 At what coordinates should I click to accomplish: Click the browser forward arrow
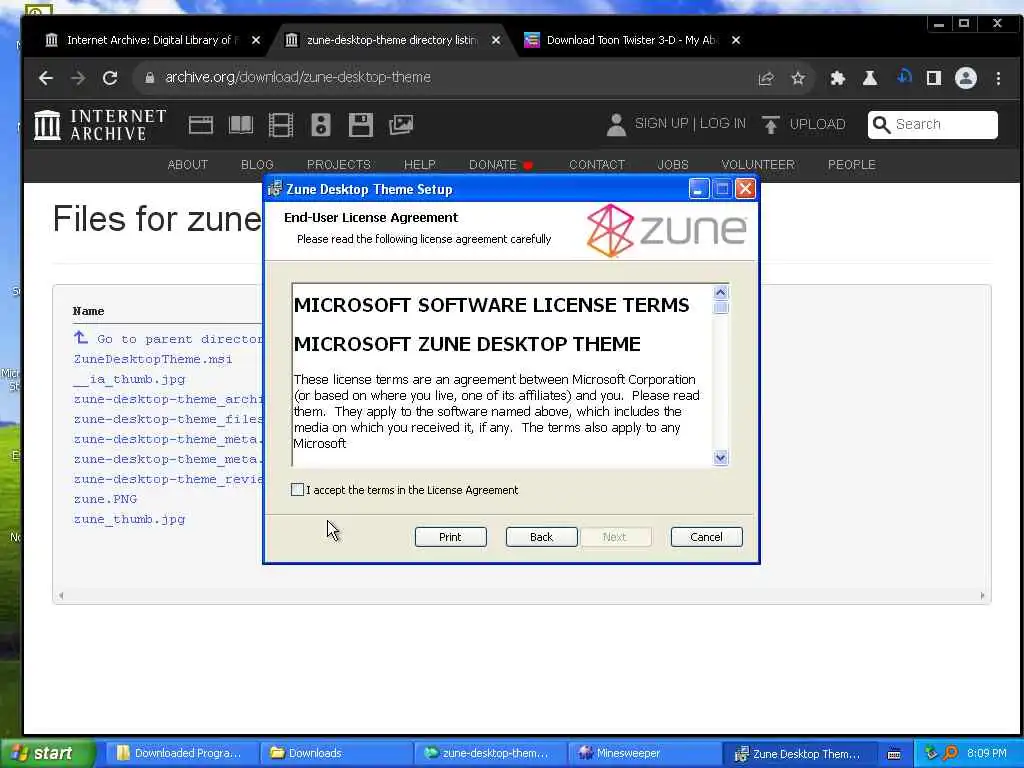pyautogui.click(x=78, y=78)
